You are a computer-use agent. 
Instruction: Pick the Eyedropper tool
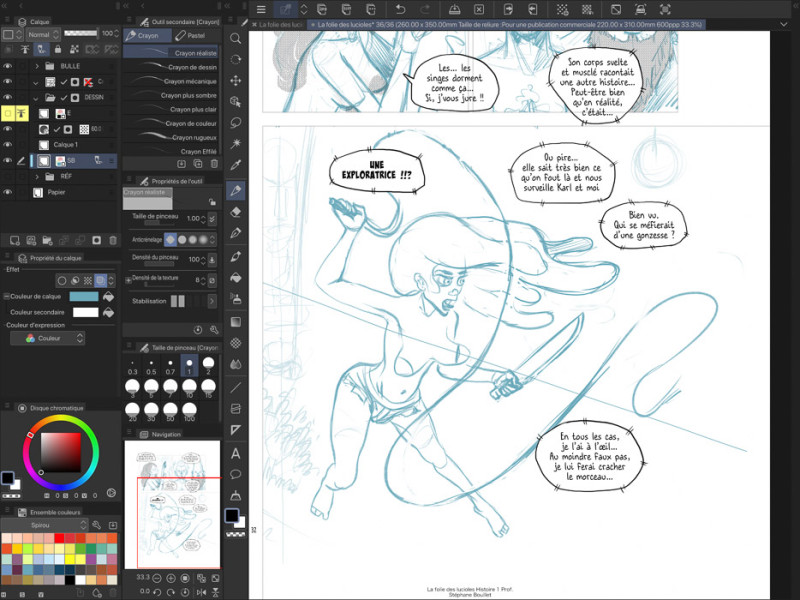click(236, 165)
